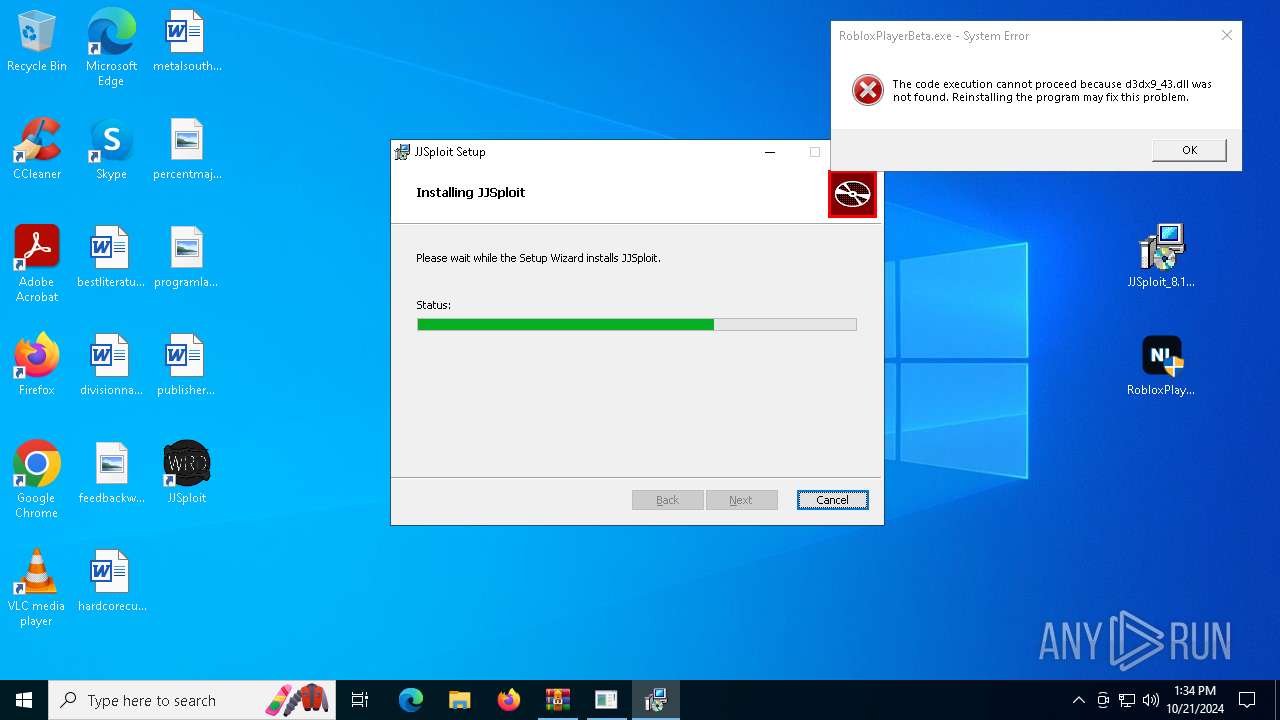The width and height of the screenshot is (1280, 720).
Task: Click the installation status progress bar
Action: pyautogui.click(x=637, y=324)
